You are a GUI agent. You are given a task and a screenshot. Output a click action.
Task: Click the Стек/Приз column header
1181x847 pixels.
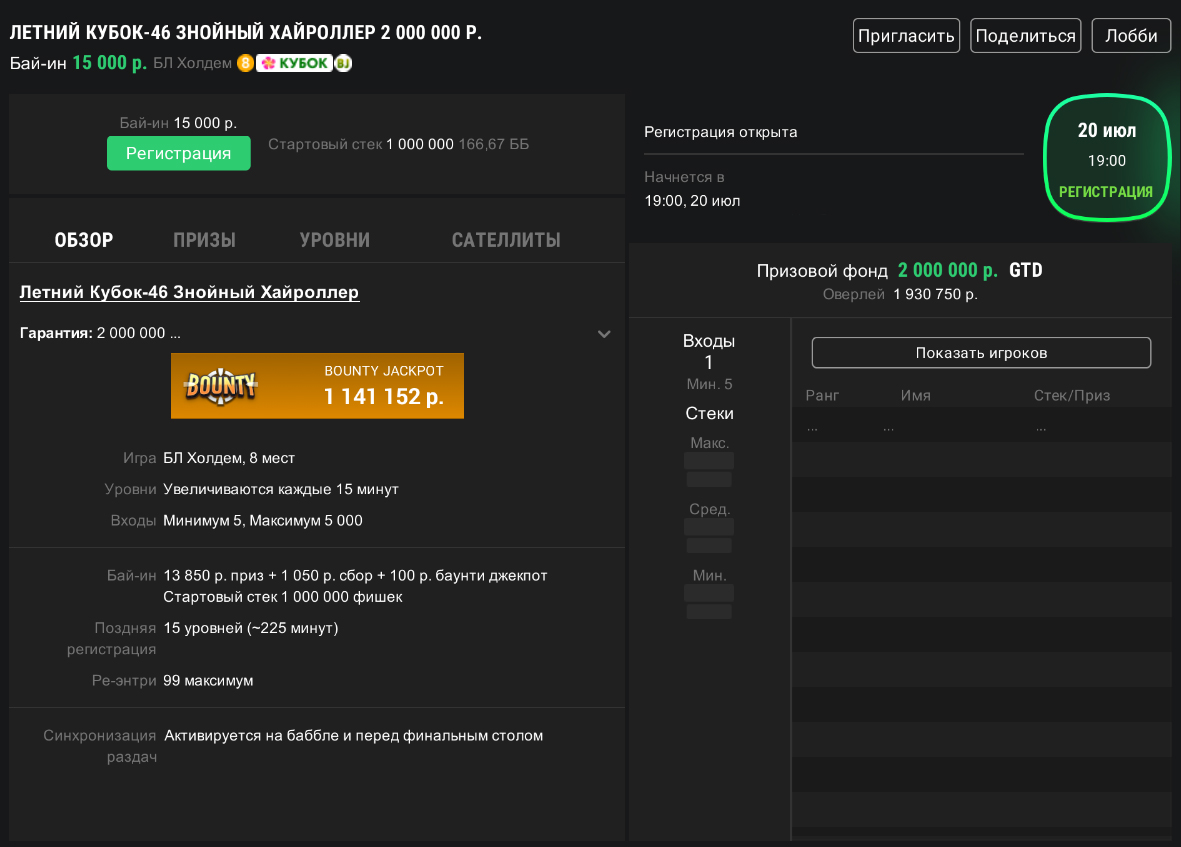click(1072, 395)
